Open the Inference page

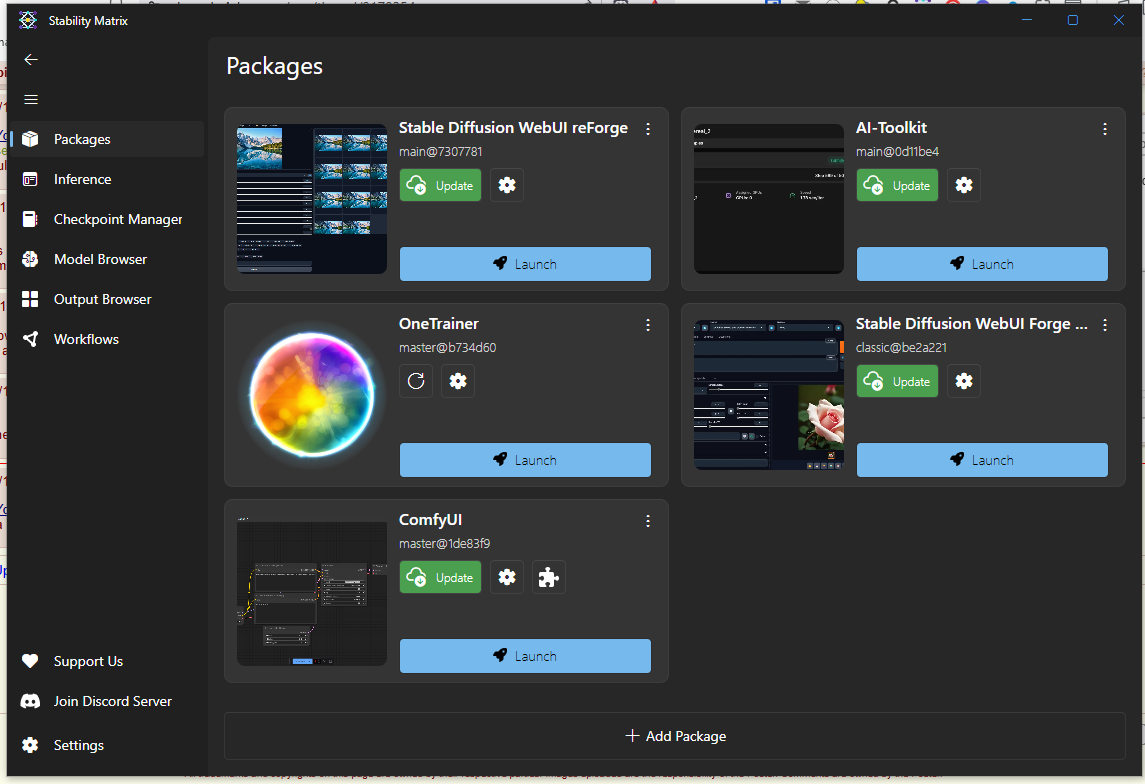(107, 179)
